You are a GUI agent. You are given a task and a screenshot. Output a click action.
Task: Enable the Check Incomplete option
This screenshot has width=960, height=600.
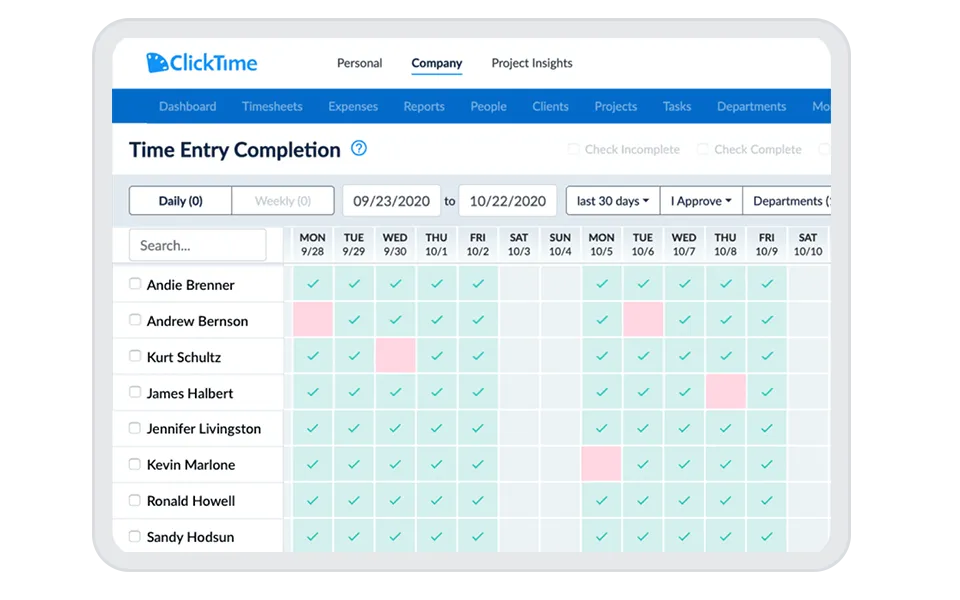coord(574,149)
